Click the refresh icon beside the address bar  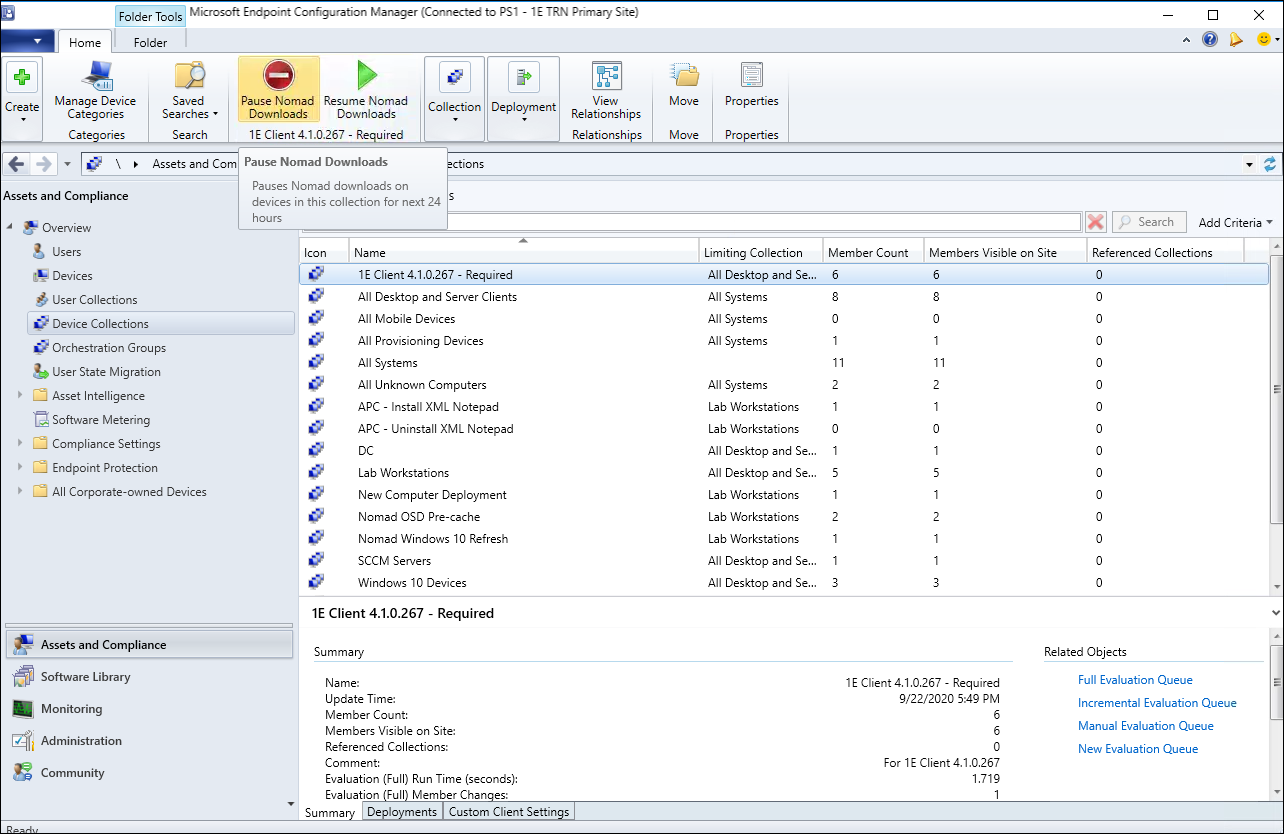(x=1270, y=164)
